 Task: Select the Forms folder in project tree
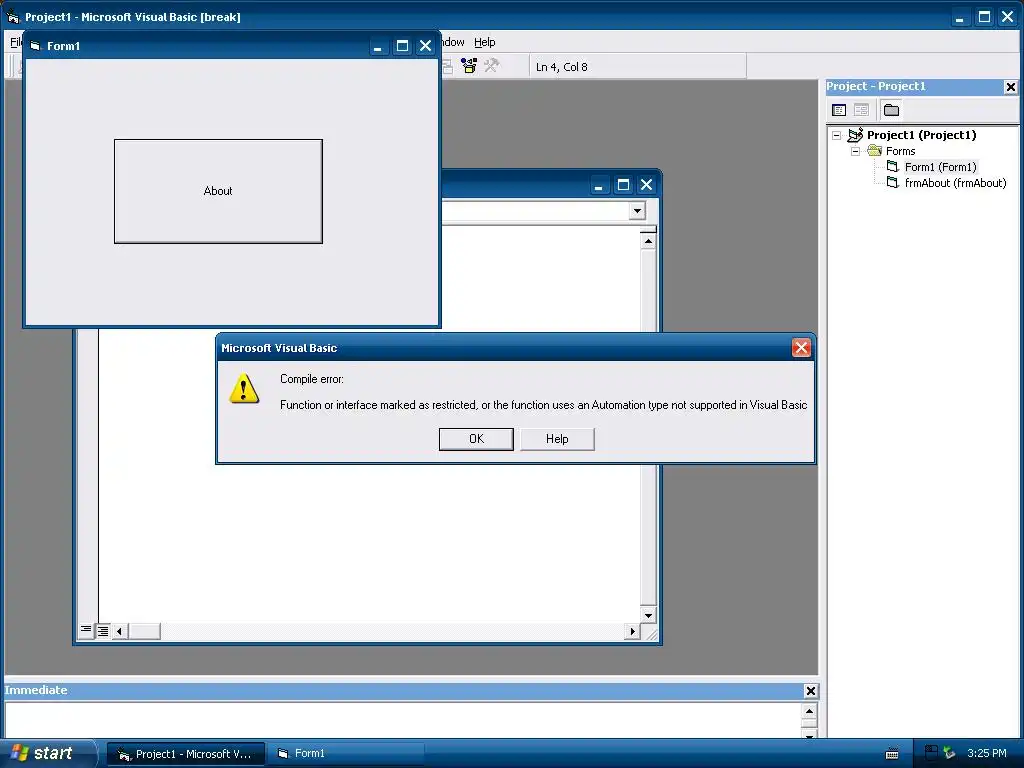(901, 151)
